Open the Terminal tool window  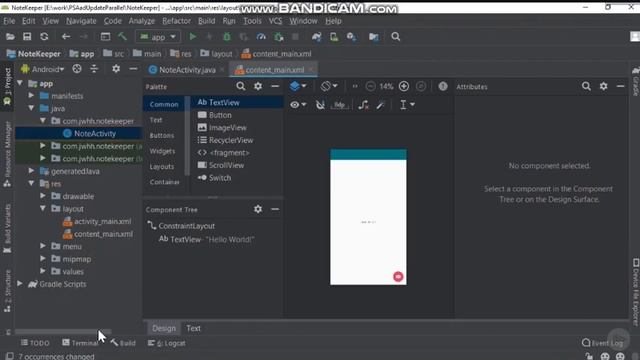click(80, 343)
